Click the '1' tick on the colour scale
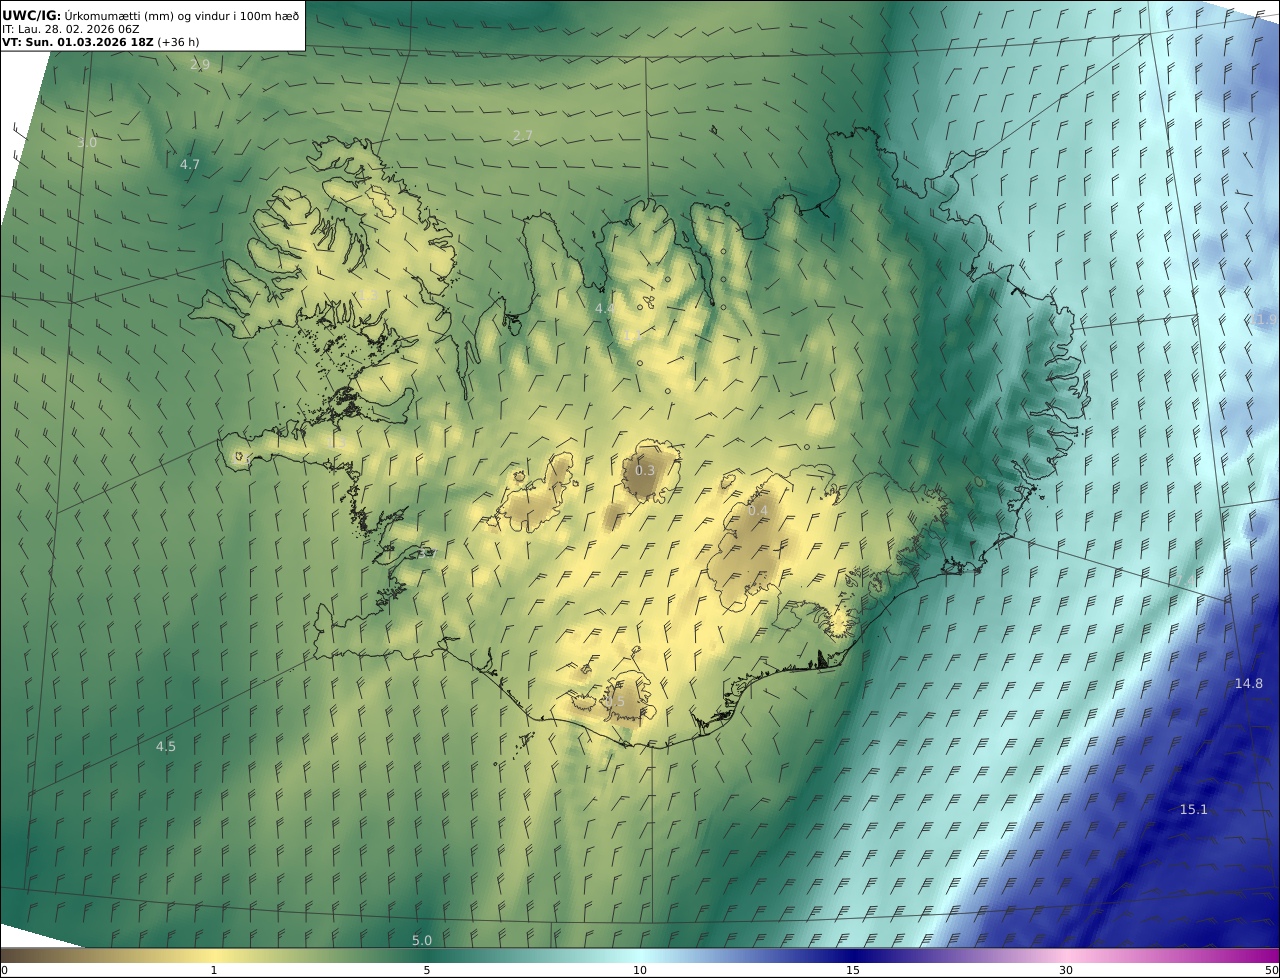Screen dimensions: 1280x978 214,970
